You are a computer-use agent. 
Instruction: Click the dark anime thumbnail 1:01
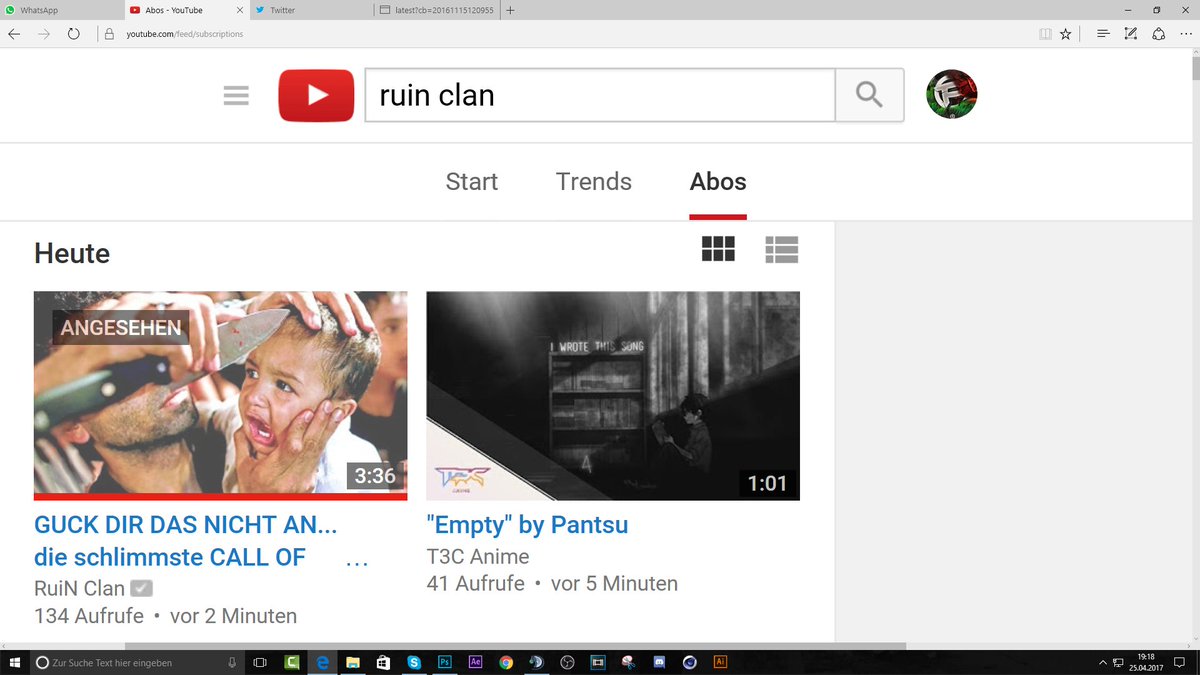pos(613,395)
